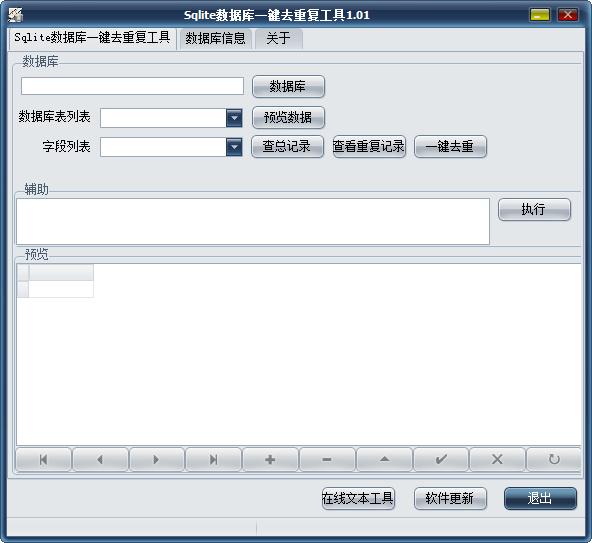Jump to last record in navigator
This screenshot has height=543, width=592.
(x=214, y=459)
